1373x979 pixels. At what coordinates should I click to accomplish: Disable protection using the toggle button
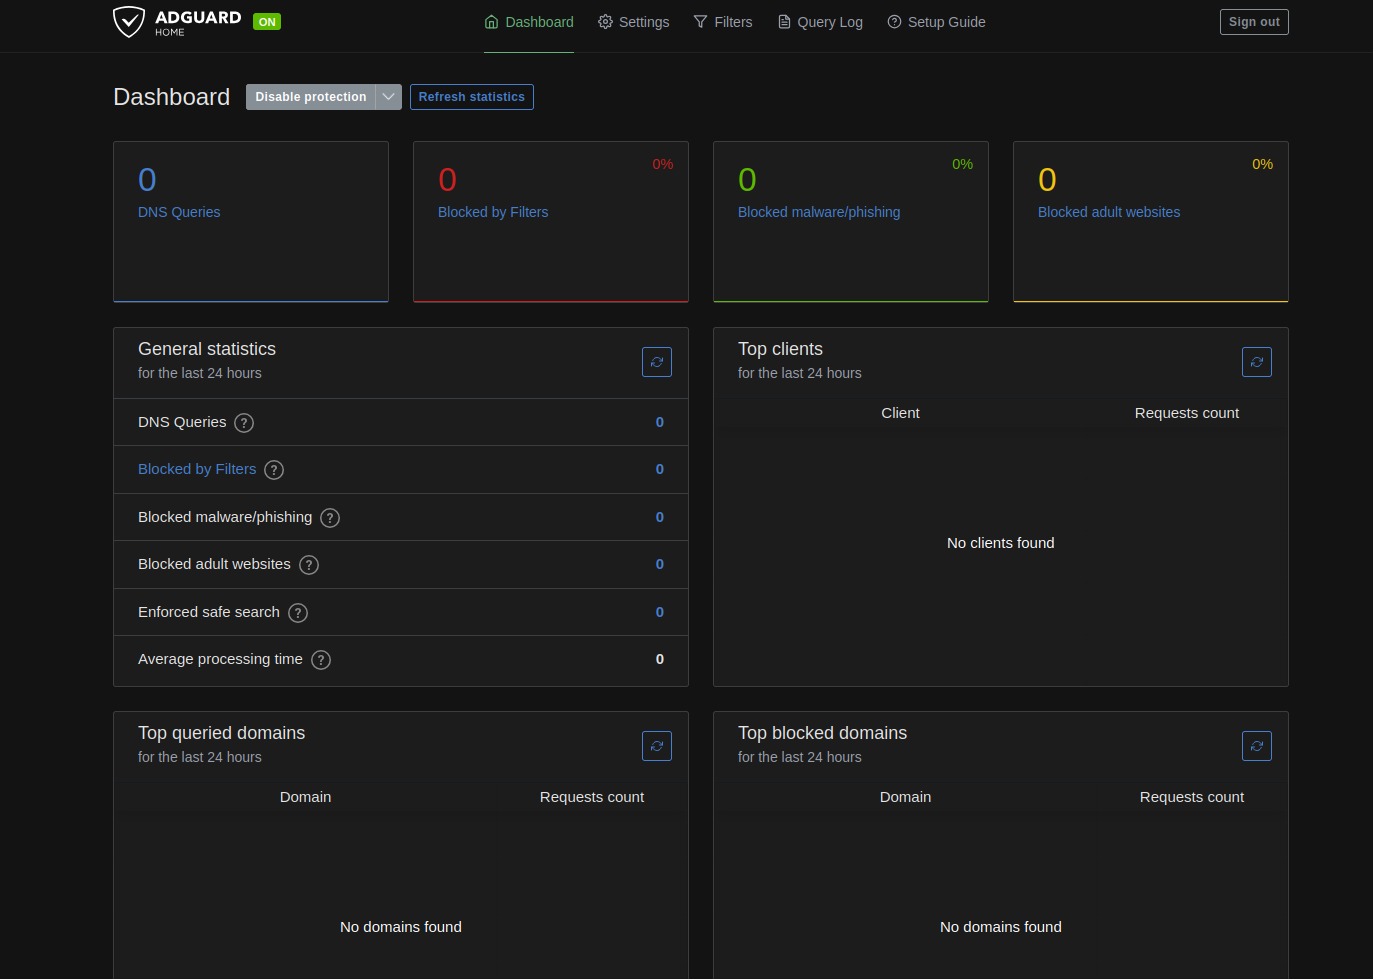click(310, 97)
